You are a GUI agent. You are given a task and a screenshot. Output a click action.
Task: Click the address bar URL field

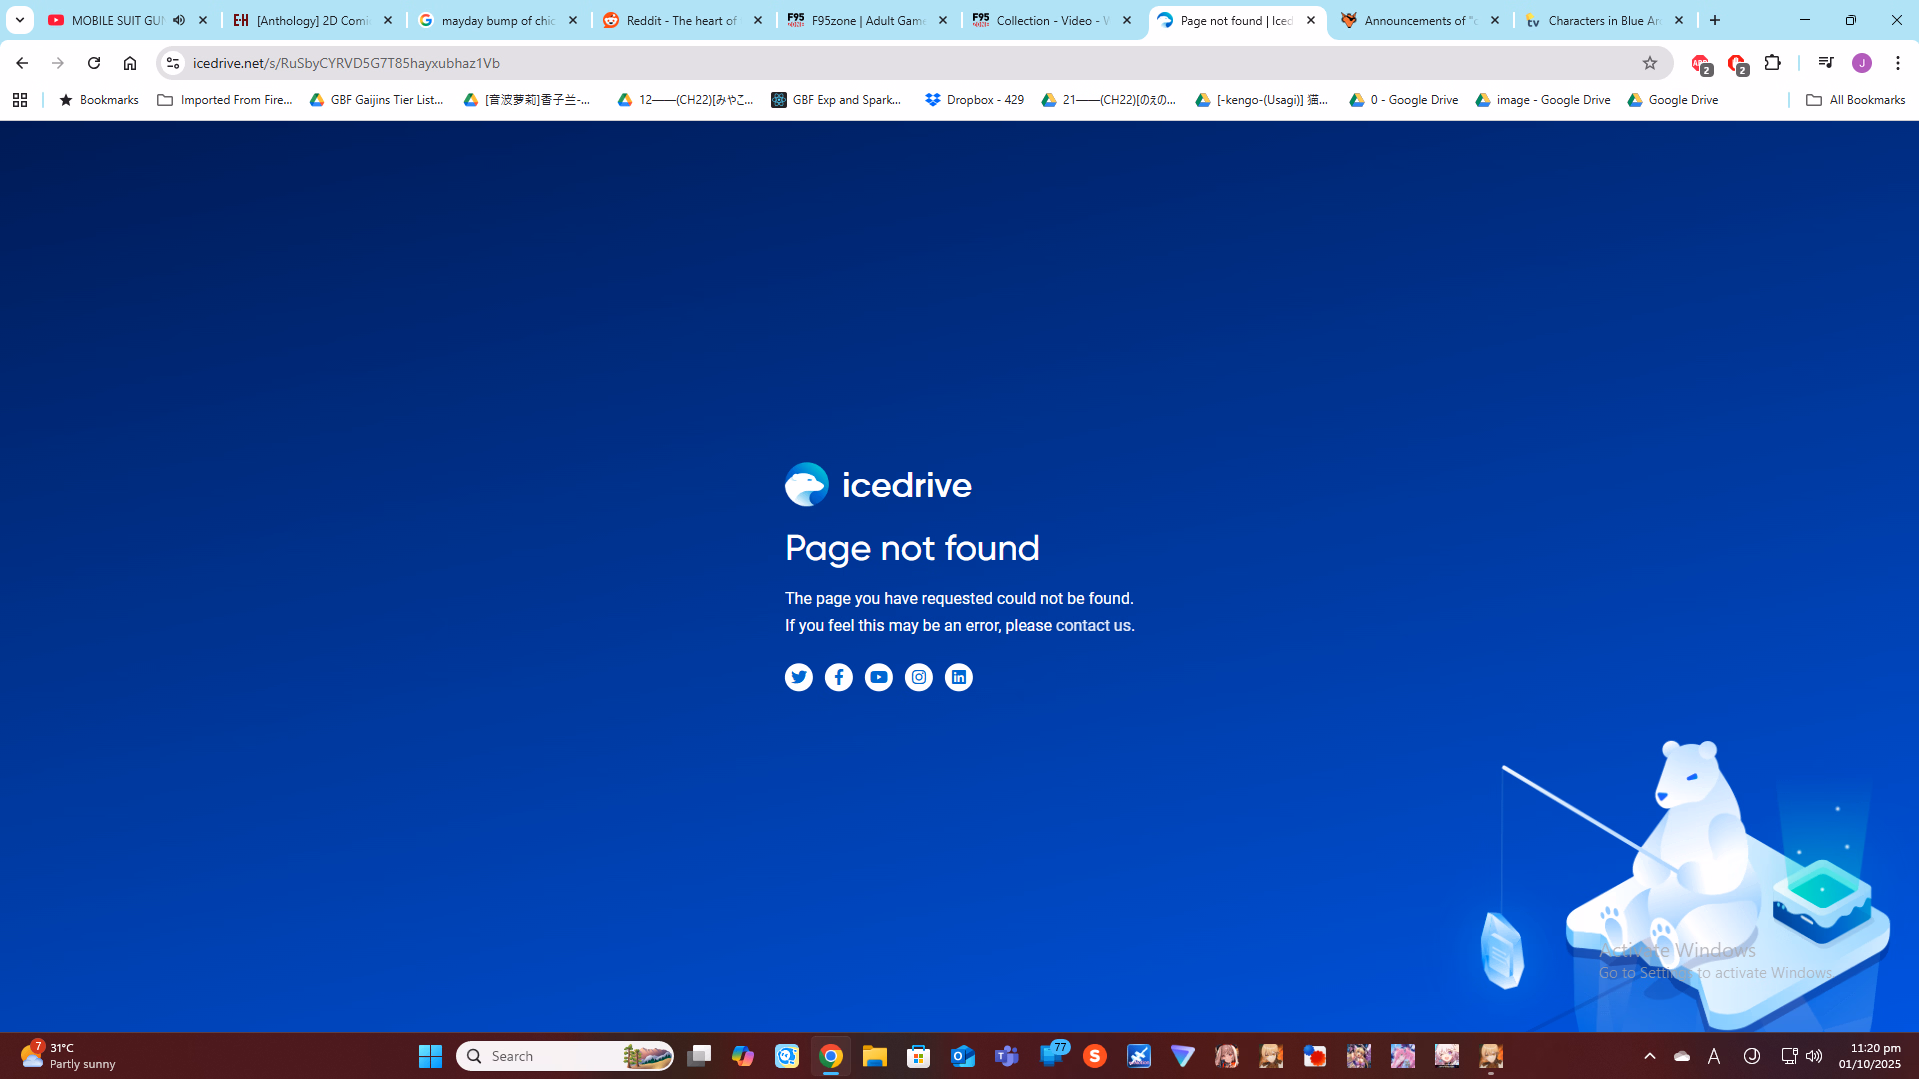tap(900, 63)
